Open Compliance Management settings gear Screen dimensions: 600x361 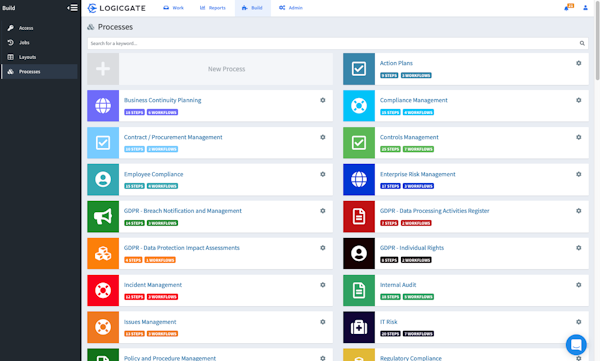pyautogui.click(x=579, y=100)
